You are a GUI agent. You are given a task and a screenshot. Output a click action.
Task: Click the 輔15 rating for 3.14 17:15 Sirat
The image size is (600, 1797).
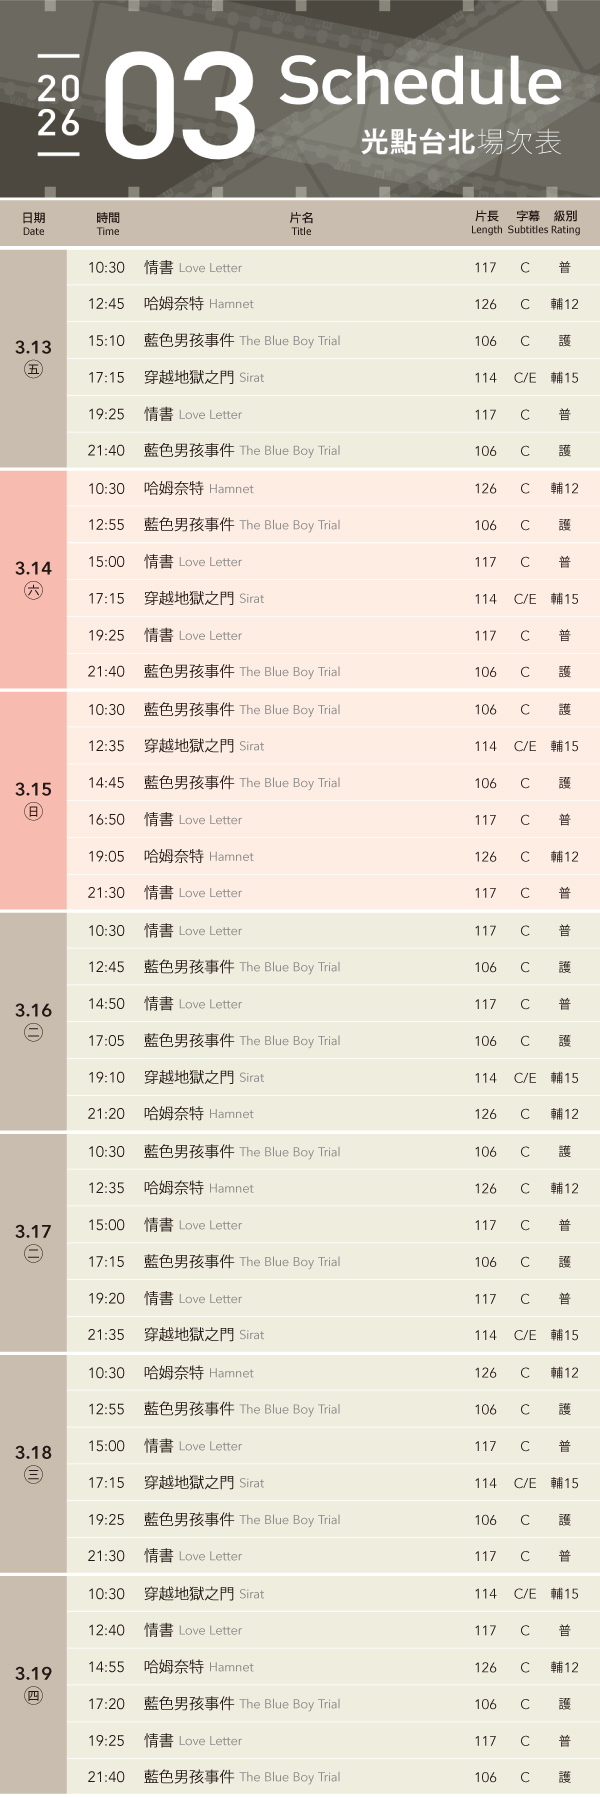[x=564, y=599]
